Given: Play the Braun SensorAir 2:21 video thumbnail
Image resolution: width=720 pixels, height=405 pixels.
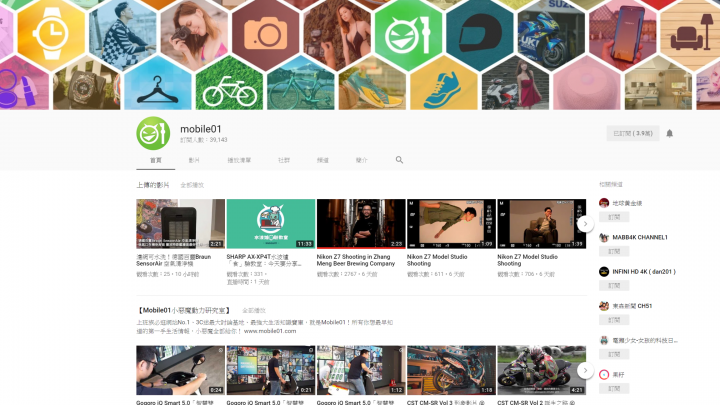Looking at the screenshot, I should coord(180,224).
